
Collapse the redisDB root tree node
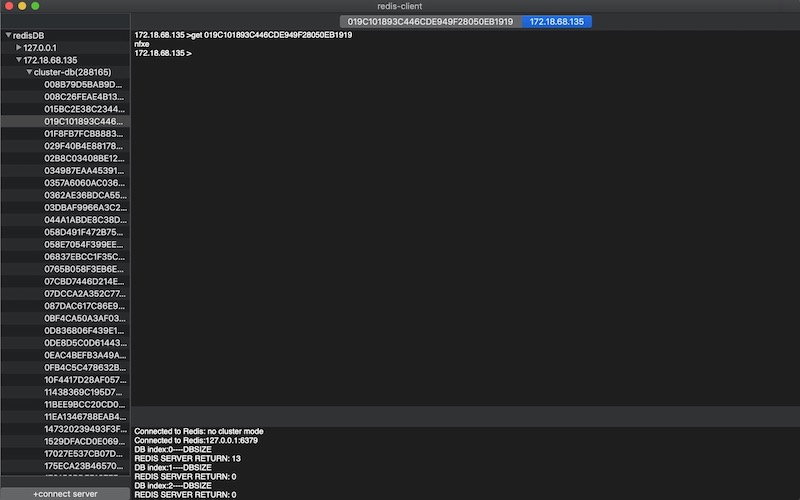point(8,35)
